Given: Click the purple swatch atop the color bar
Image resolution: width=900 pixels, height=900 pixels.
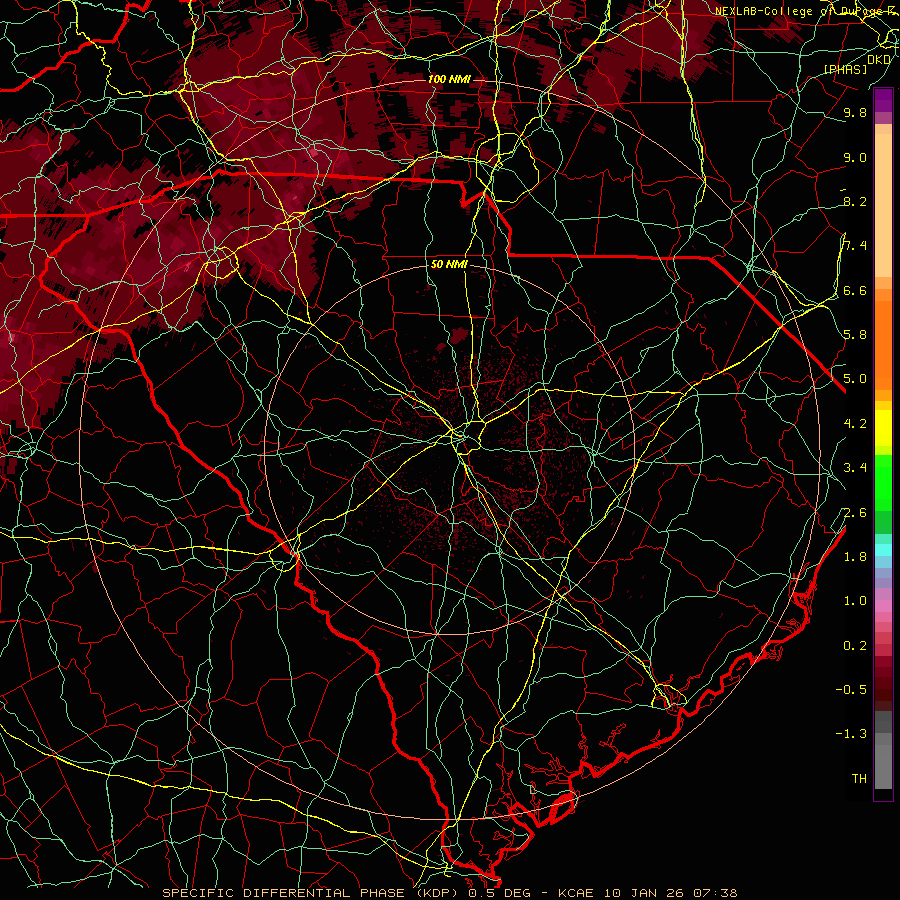Looking at the screenshot, I should [x=883, y=100].
